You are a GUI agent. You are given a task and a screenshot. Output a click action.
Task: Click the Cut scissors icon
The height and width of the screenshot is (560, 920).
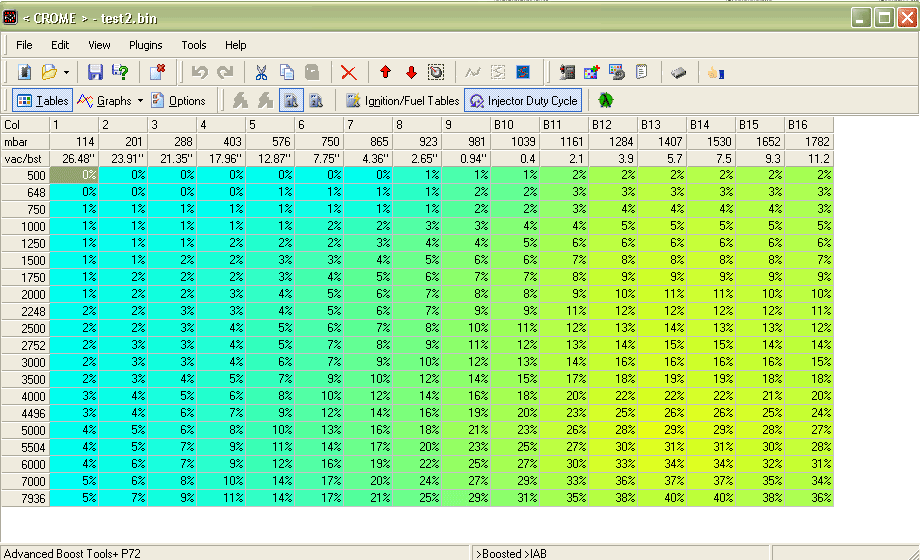(x=261, y=72)
